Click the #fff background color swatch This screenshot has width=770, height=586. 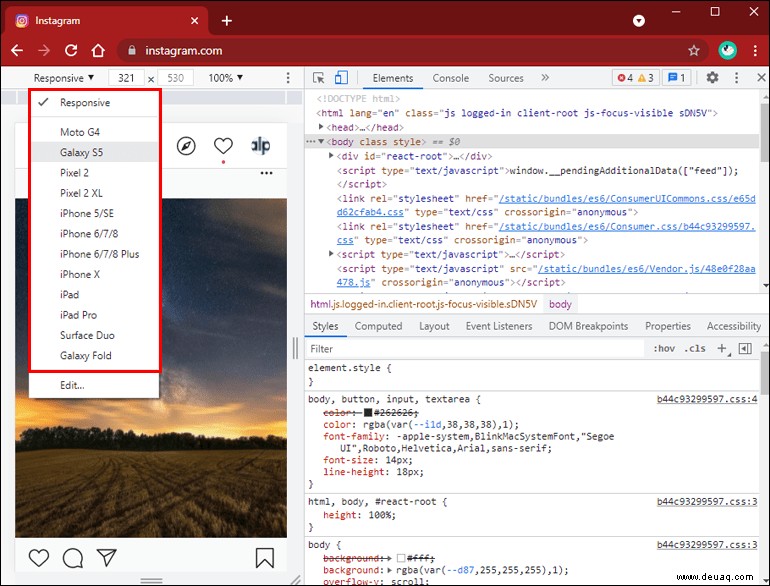click(x=401, y=558)
